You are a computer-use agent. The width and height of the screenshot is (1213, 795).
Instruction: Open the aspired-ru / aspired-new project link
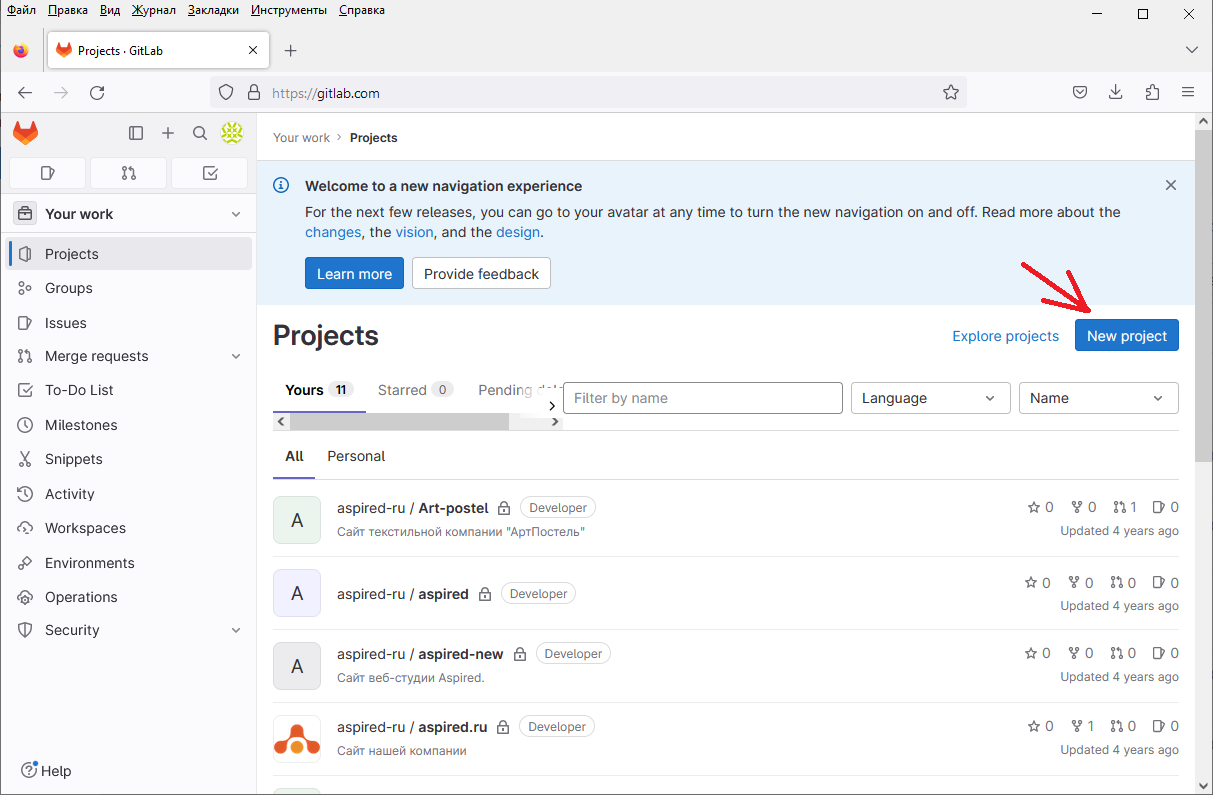click(420, 654)
